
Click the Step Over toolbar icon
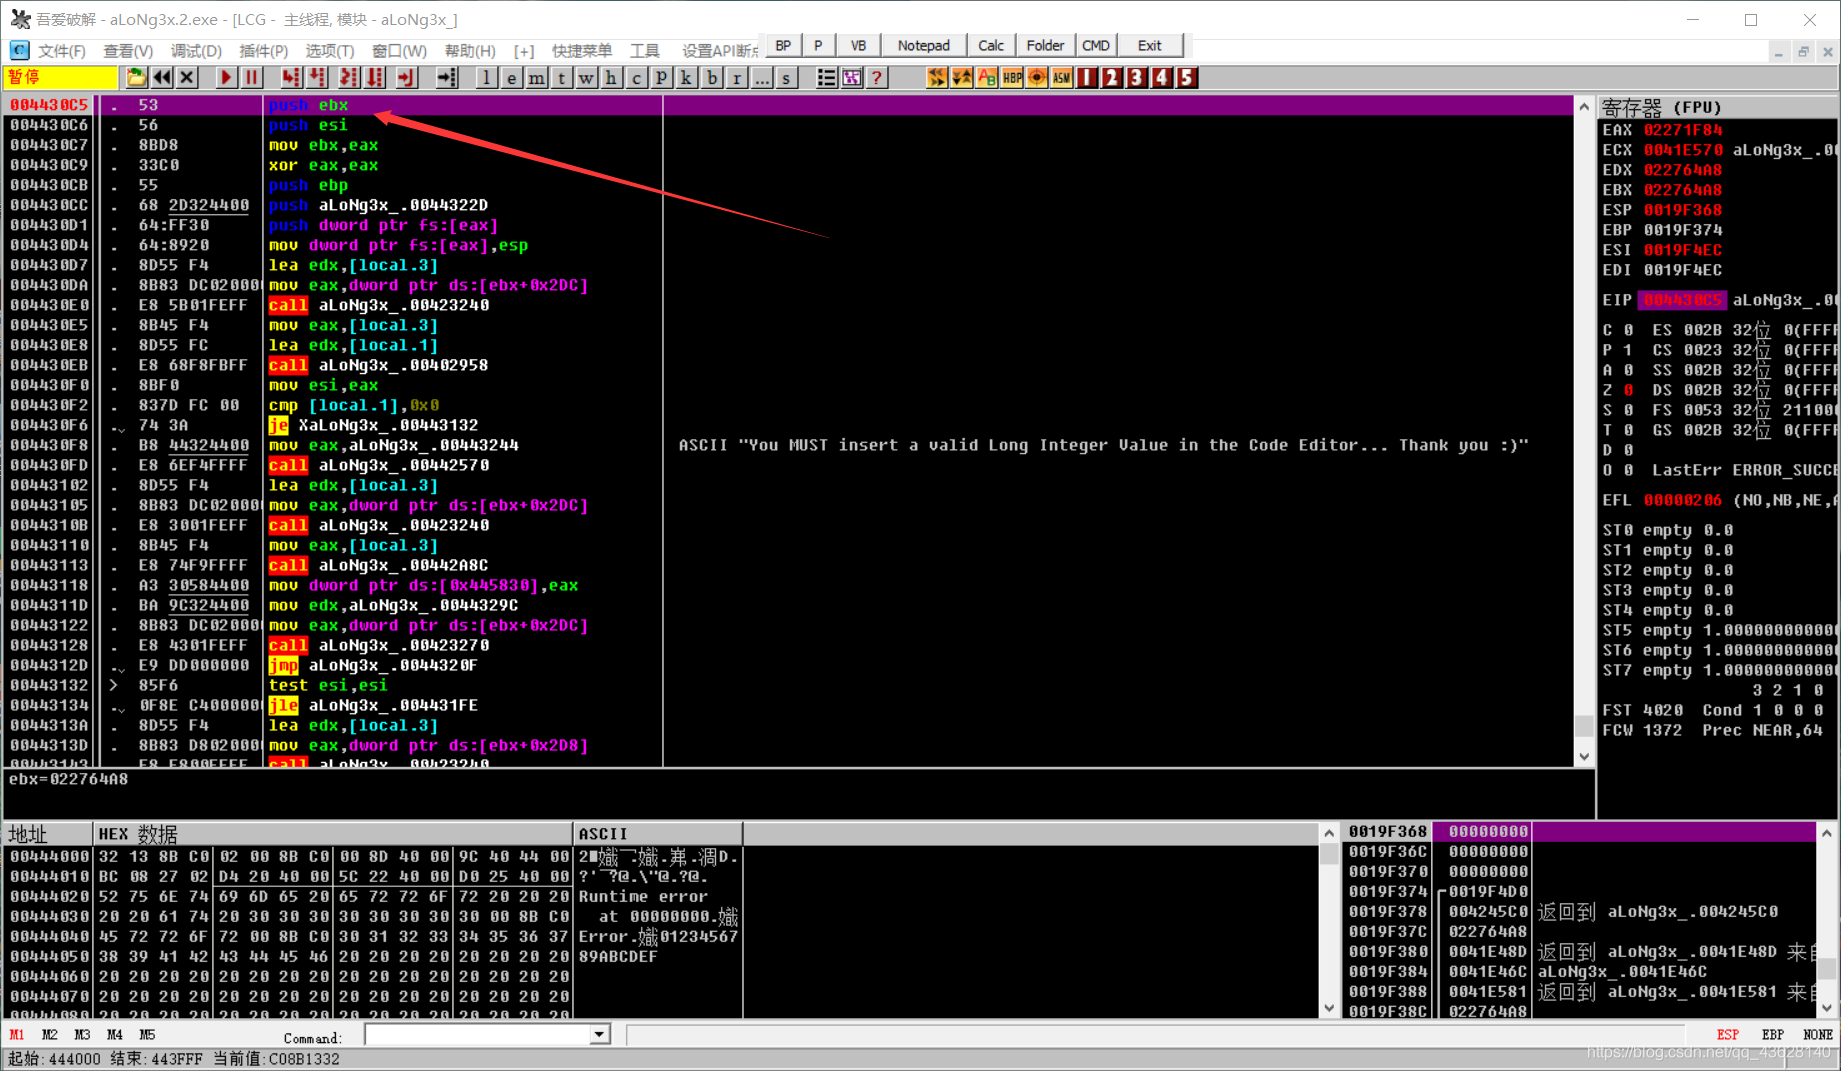pyautogui.click(x=317, y=77)
